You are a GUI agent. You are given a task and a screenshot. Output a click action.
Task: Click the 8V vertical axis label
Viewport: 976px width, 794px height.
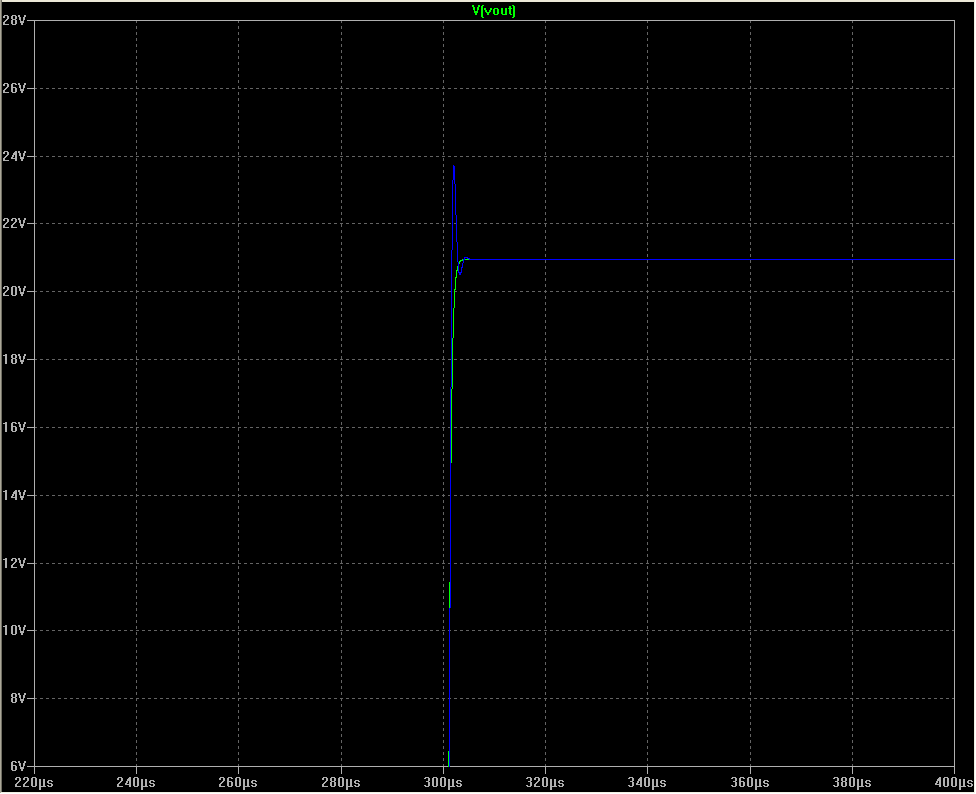pyautogui.click(x=17, y=698)
